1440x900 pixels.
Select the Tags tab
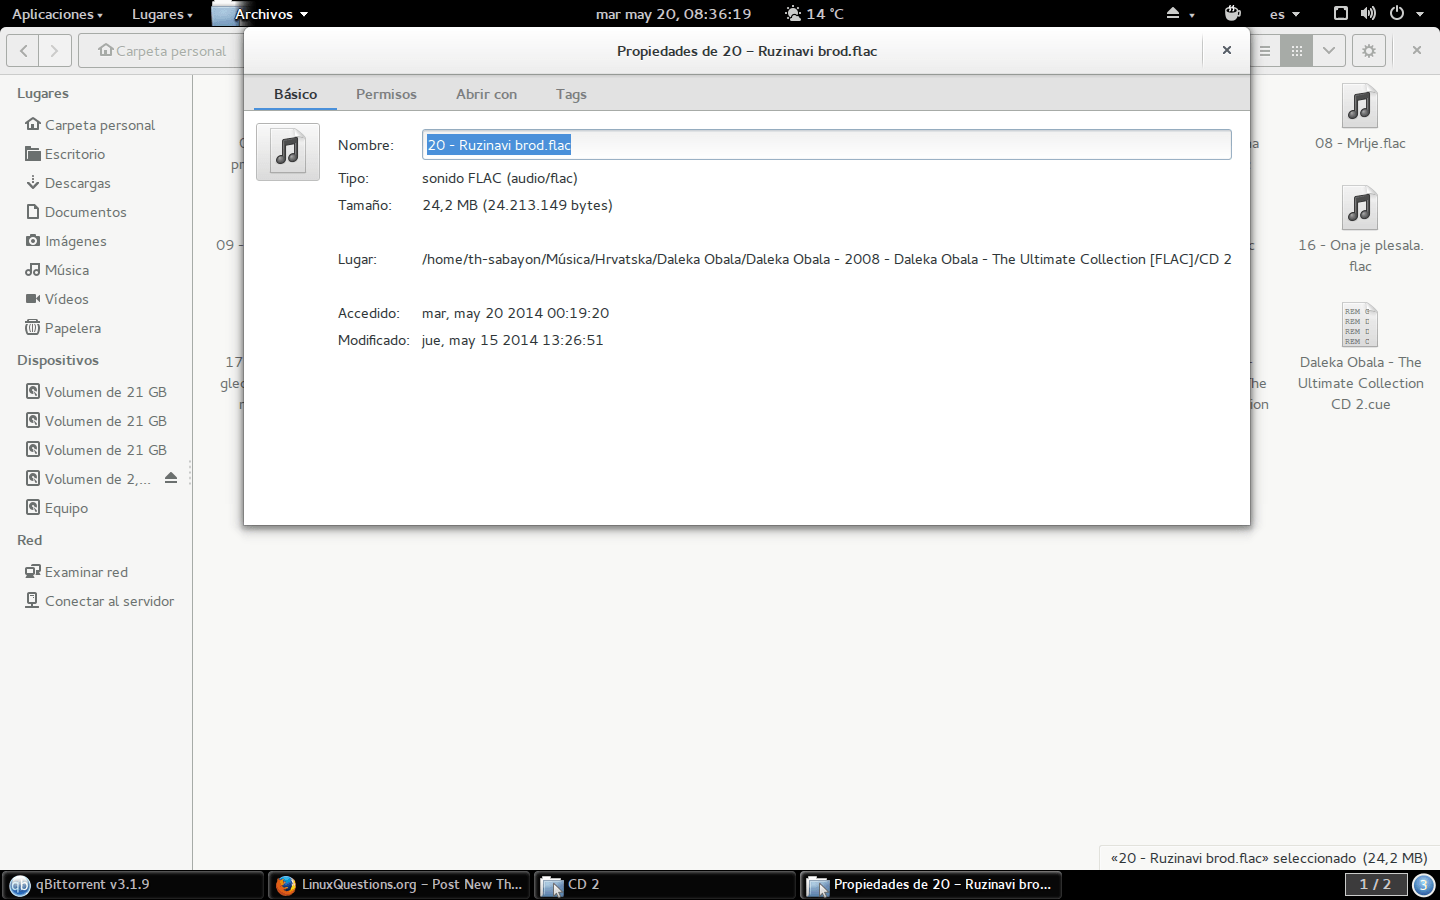(571, 94)
